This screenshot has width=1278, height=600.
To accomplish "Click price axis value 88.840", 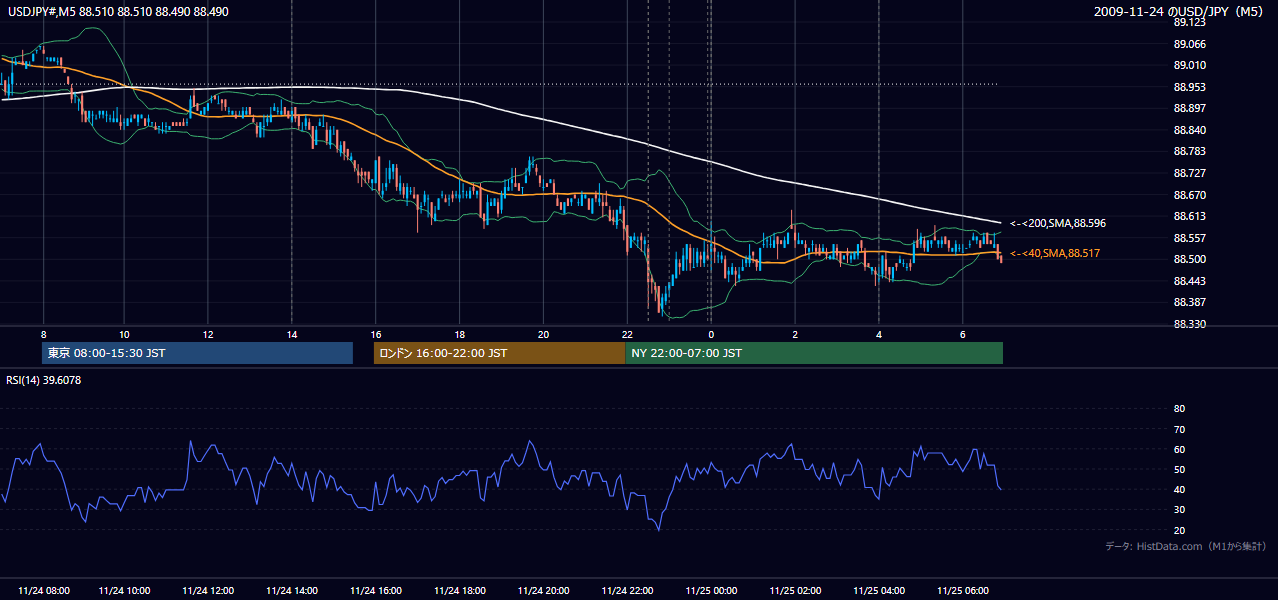I will click(x=1189, y=130).
